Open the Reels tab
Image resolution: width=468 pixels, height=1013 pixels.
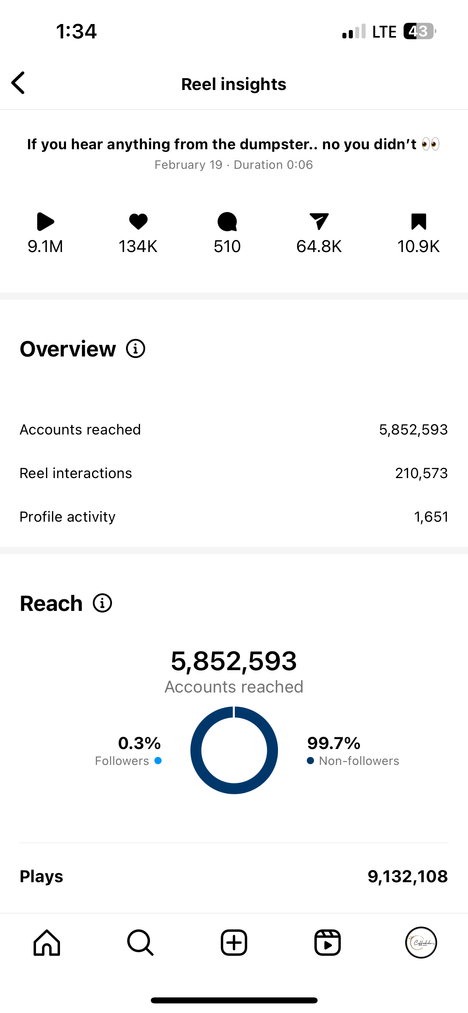click(x=328, y=943)
